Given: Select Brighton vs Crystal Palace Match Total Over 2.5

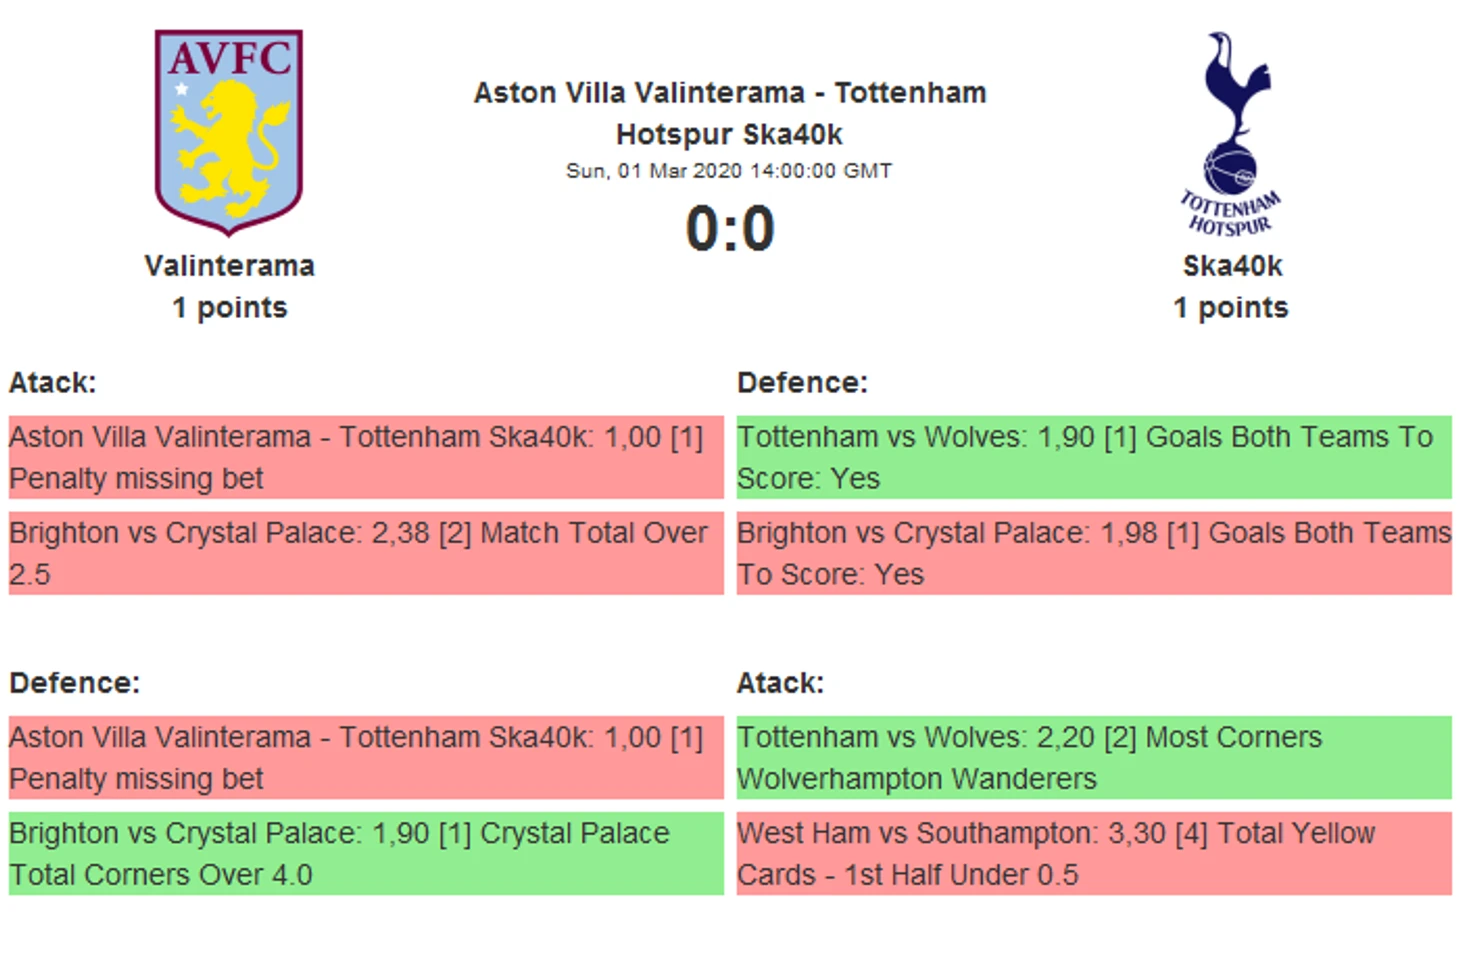Looking at the screenshot, I should pyautogui.click(x=366, y=554).
